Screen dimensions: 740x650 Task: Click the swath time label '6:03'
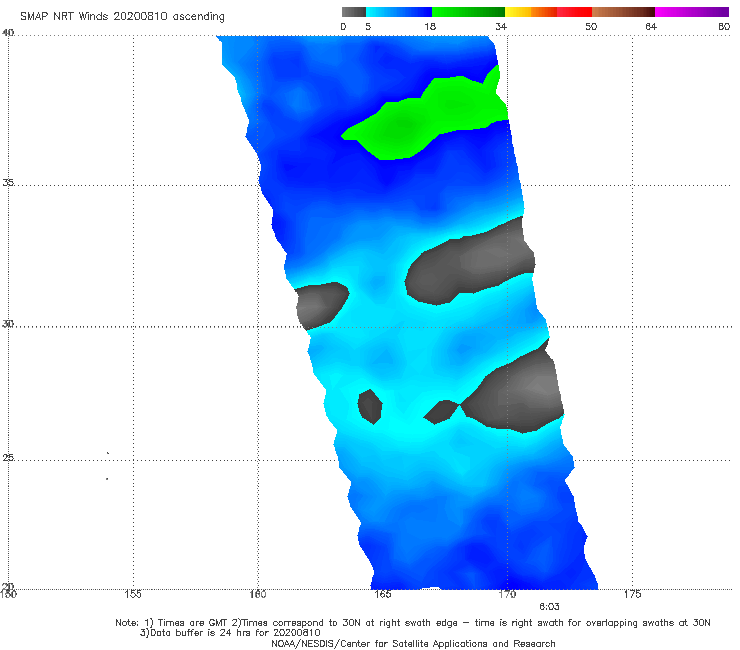pyautogui.click(x=549, y=607)
